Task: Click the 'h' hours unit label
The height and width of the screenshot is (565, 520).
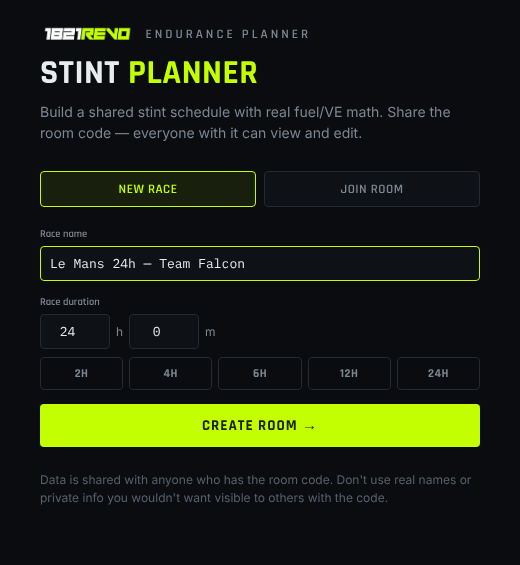Action: pyautogui.click(x=119, y=332)
